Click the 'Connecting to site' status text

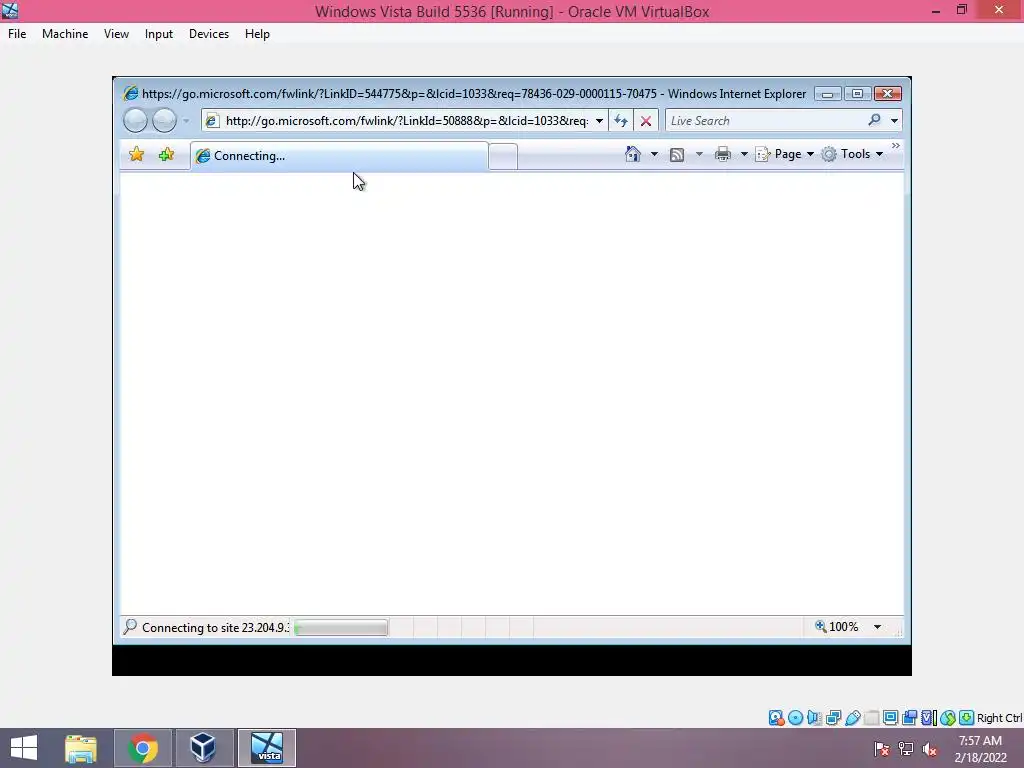(x=215, y=628)
